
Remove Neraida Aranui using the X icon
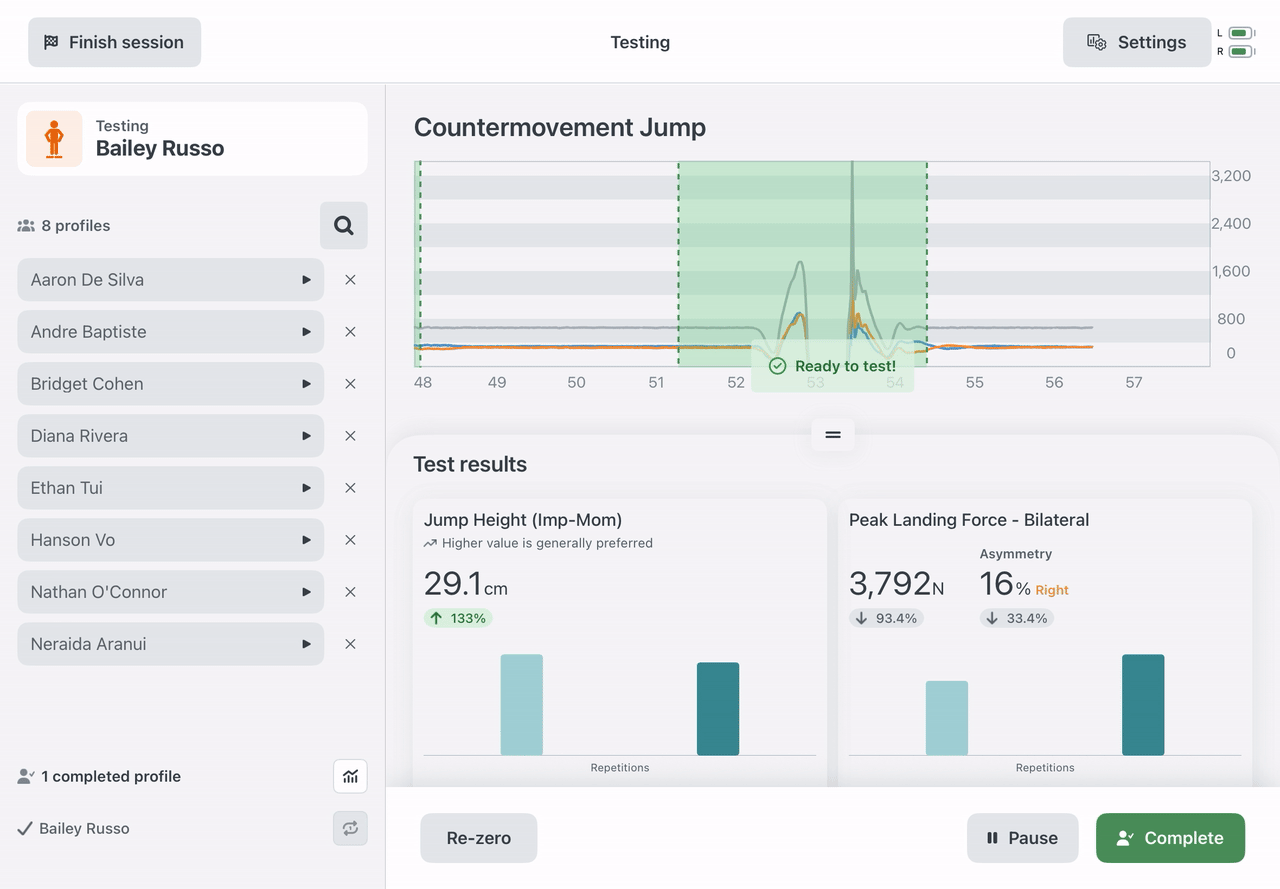[350, 644]
